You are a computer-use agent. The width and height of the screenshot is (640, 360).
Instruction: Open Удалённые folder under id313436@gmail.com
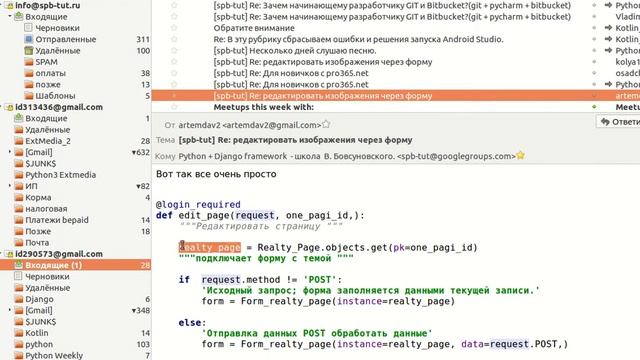click(x=47, y=129)
